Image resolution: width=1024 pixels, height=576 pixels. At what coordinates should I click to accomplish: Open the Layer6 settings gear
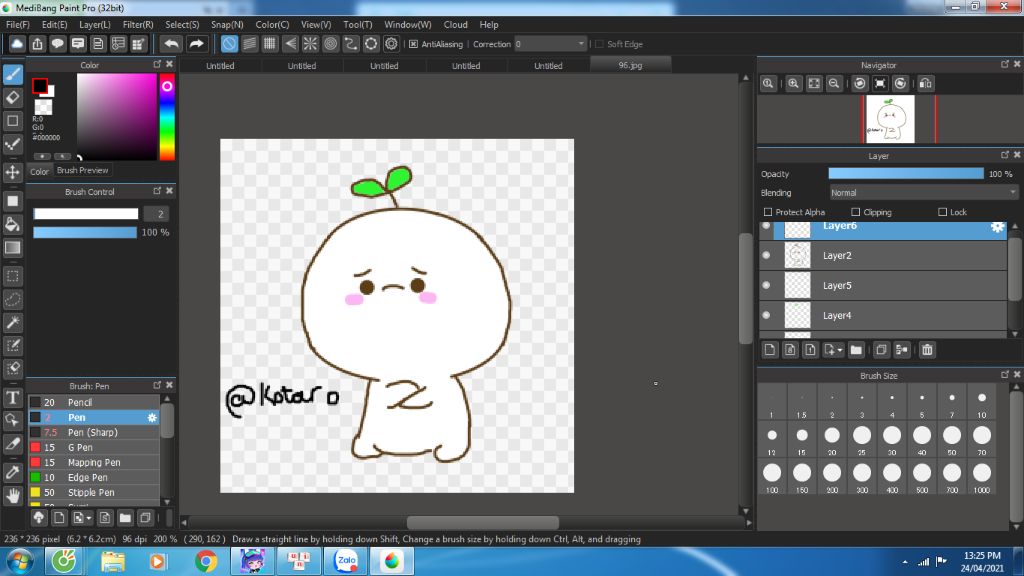point(997,227)
